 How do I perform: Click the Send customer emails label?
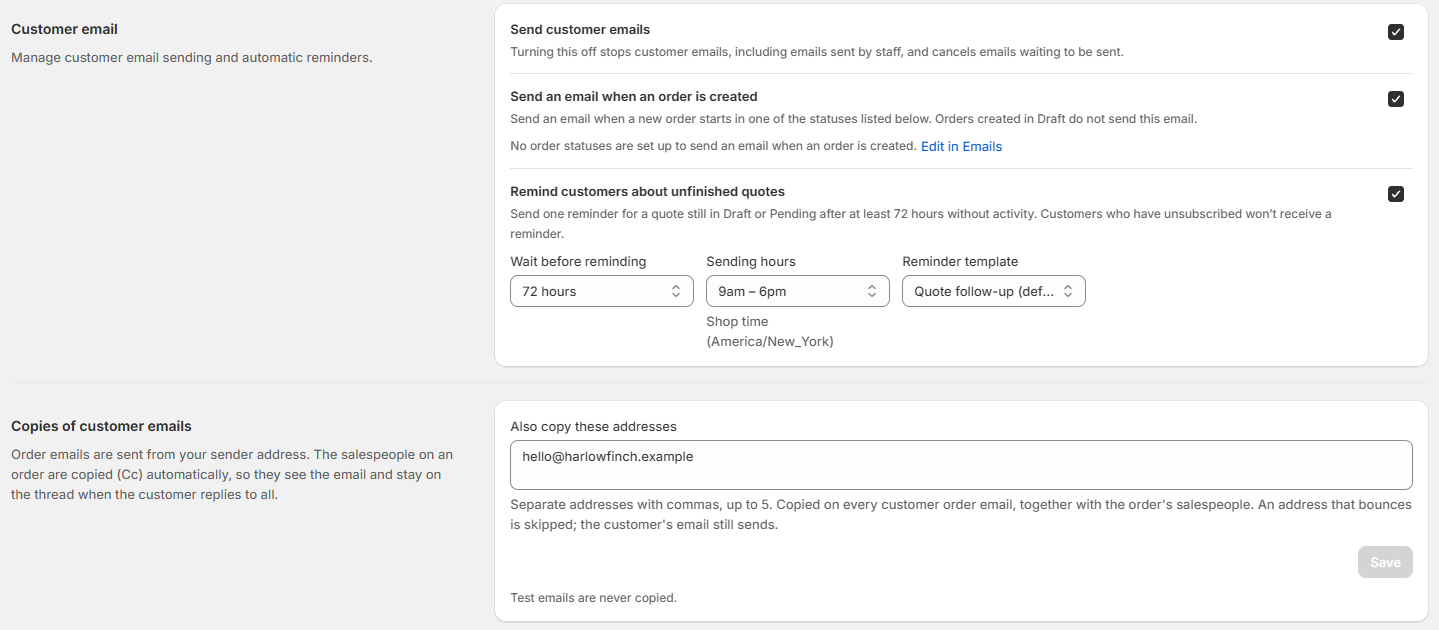tap(580, 30)
